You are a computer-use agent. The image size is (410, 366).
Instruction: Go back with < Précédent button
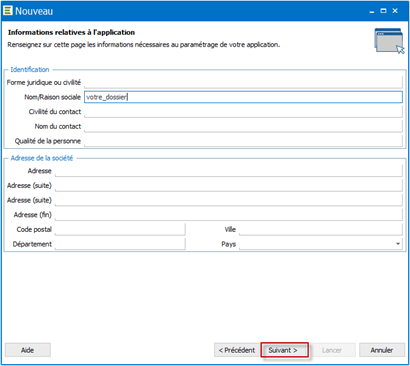pos(237,350)
